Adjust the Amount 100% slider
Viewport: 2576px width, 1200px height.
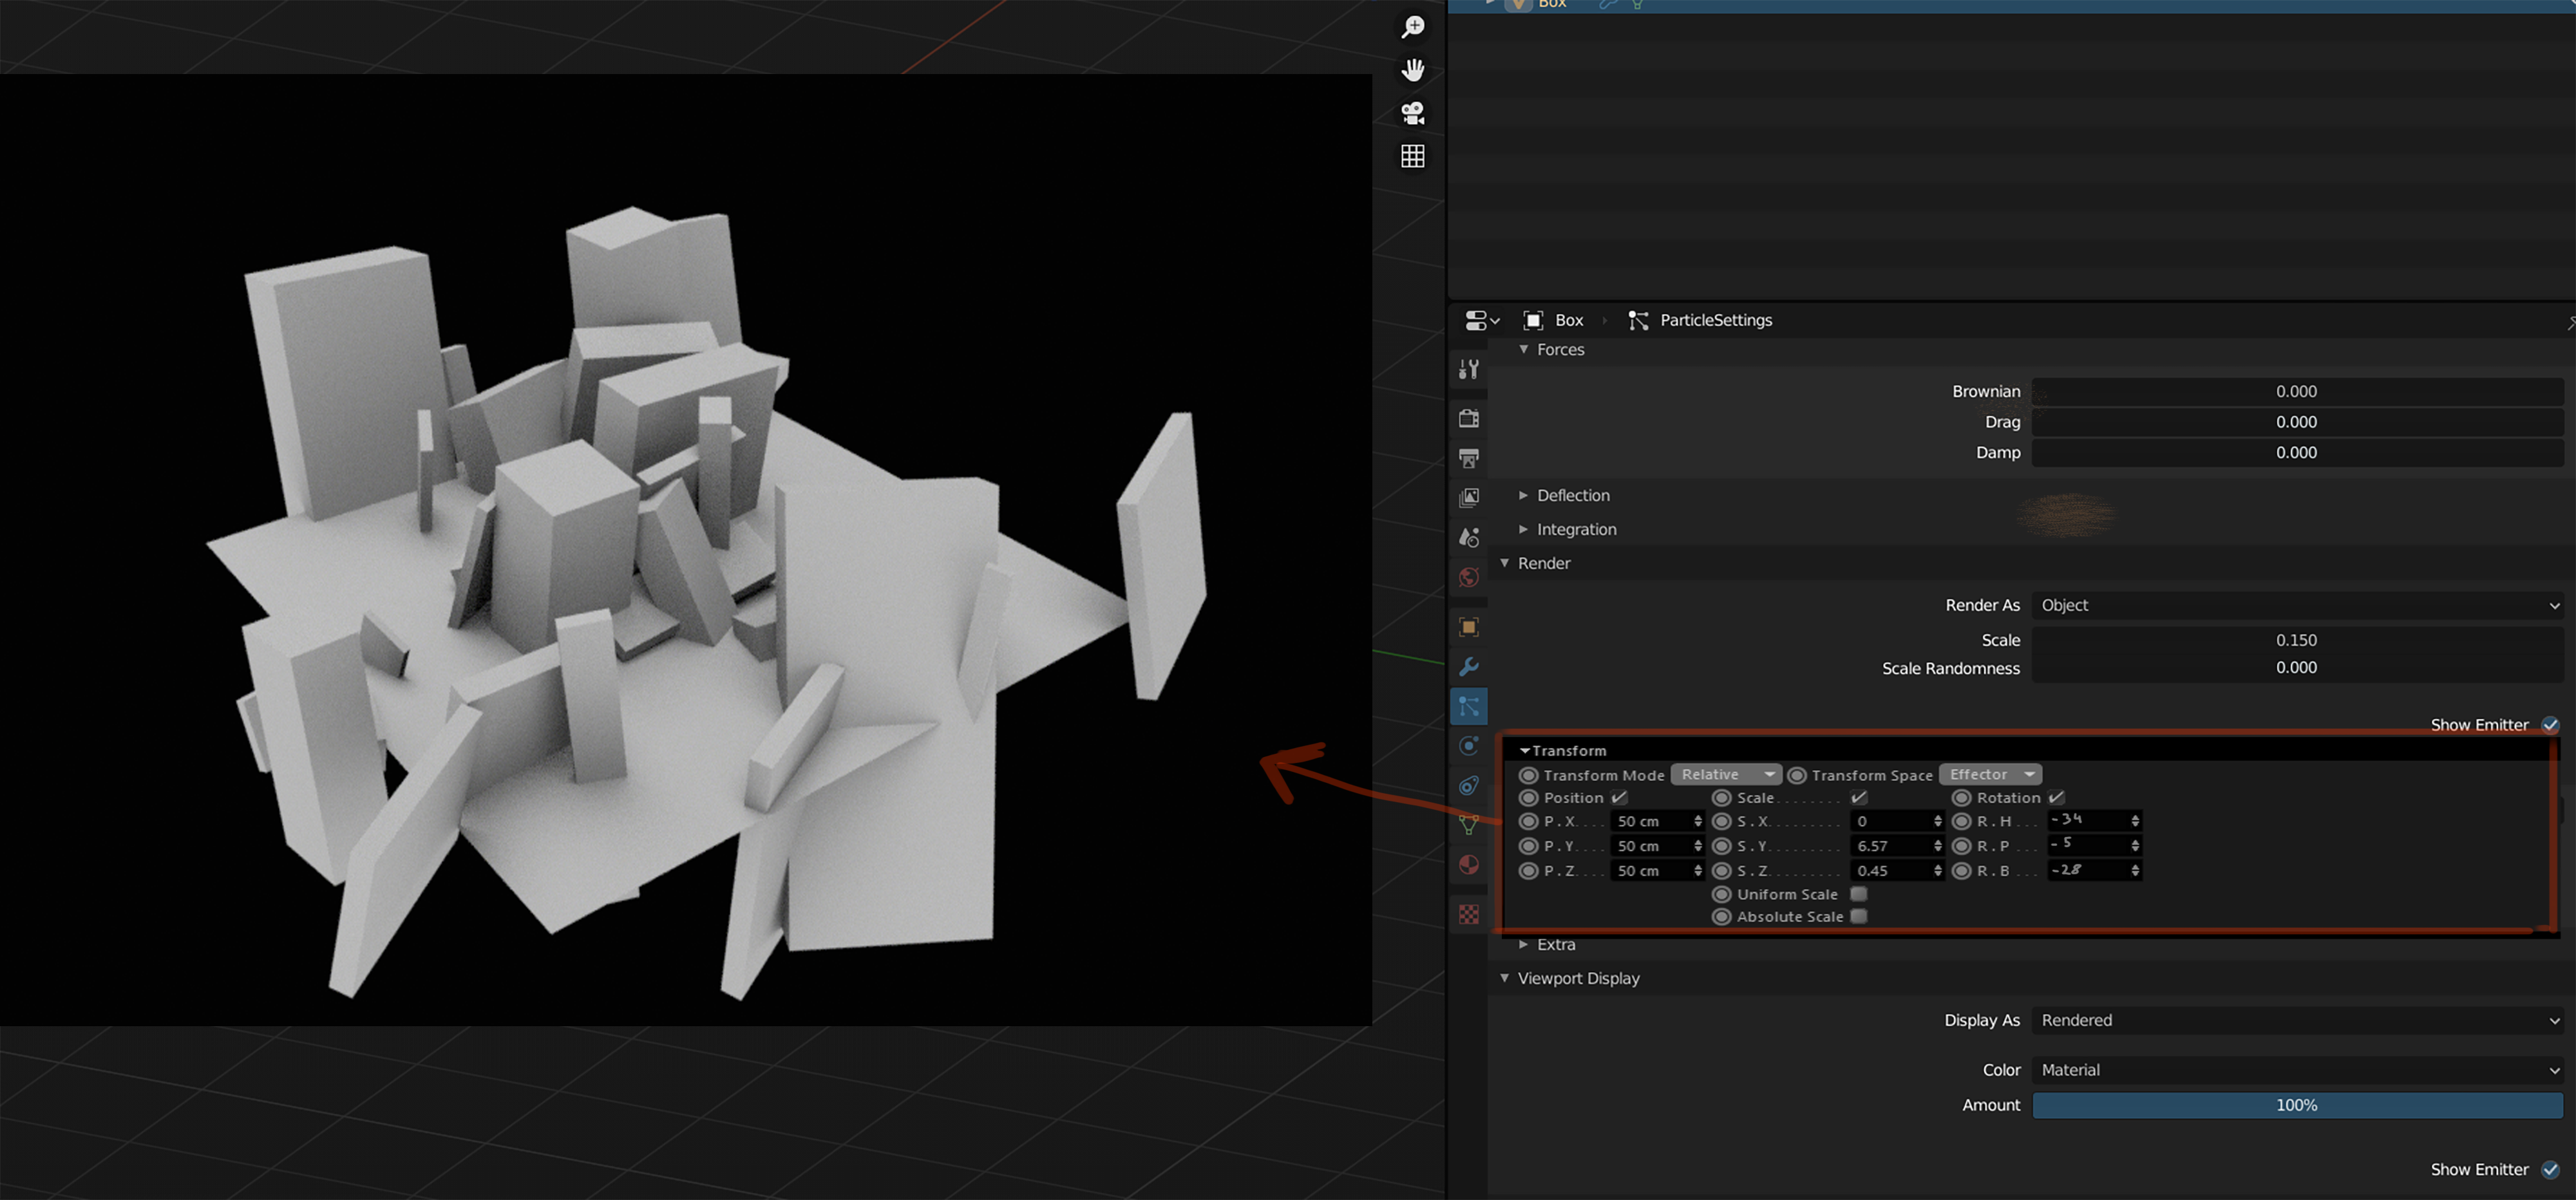[x=2297, y=1105]
